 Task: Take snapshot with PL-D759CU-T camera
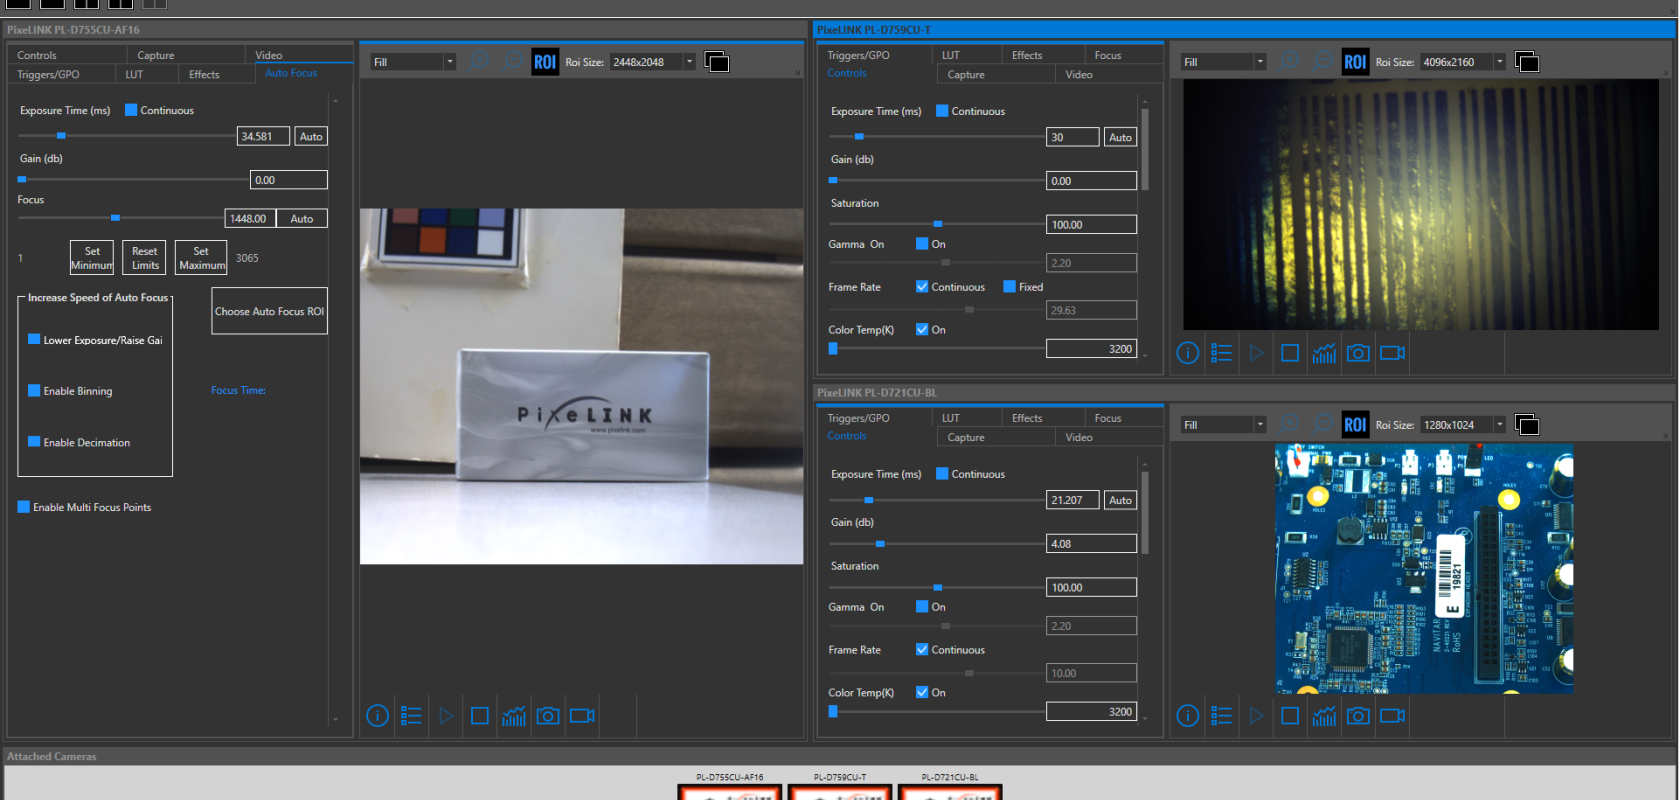click(1358, 353)
